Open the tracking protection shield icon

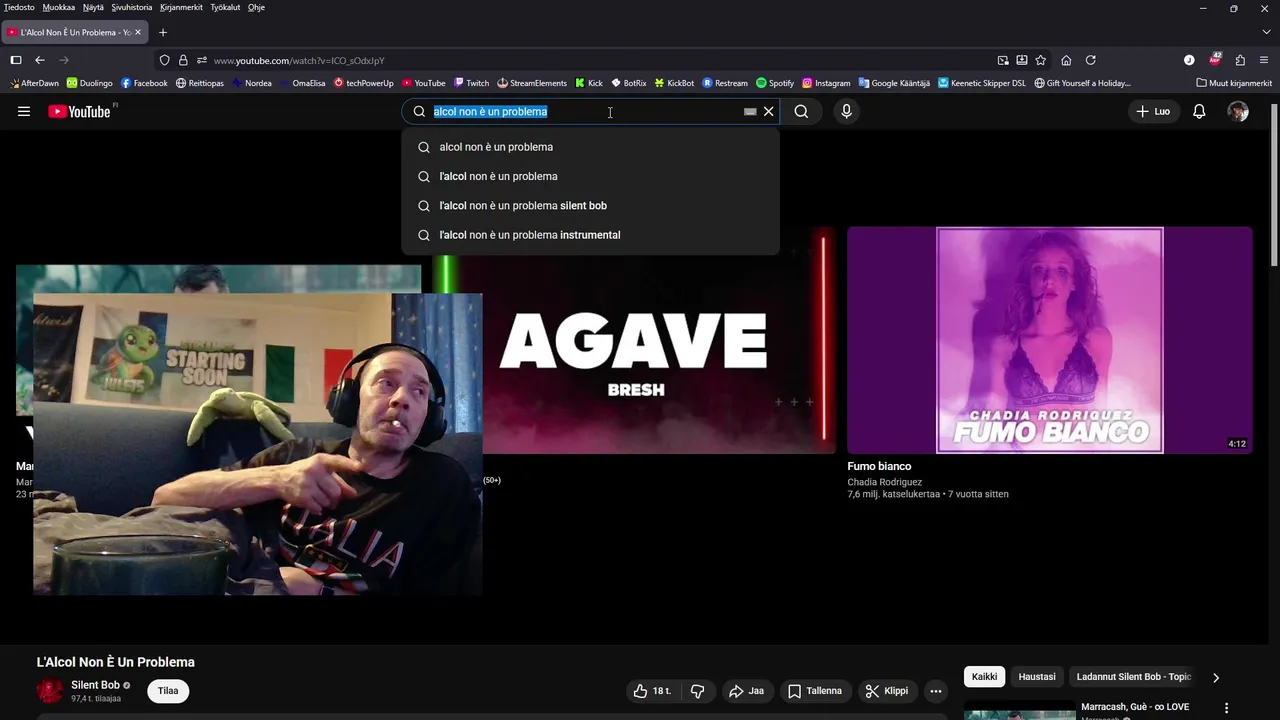point(165,60)
